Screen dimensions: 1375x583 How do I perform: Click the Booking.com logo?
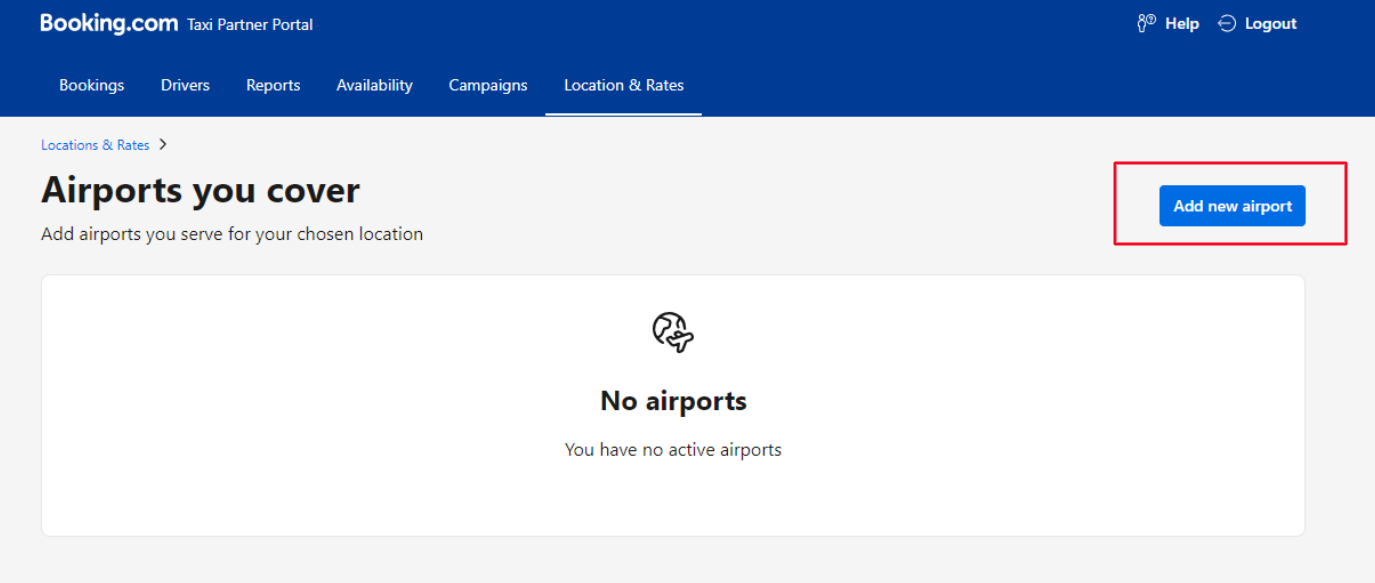click(x=109, y=23)
